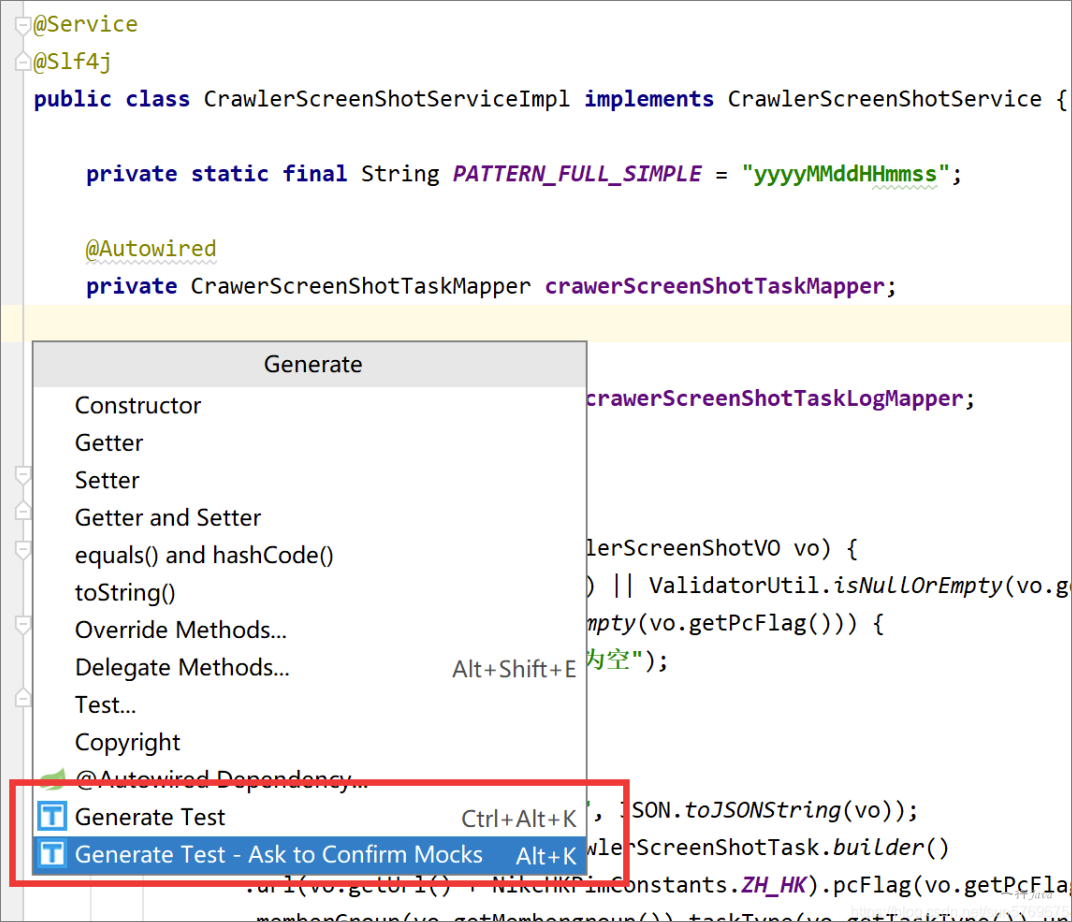Click CrawerScreenShotTaskMapper type name
This screenshot has width=1072, height=922.
(360, 286)
